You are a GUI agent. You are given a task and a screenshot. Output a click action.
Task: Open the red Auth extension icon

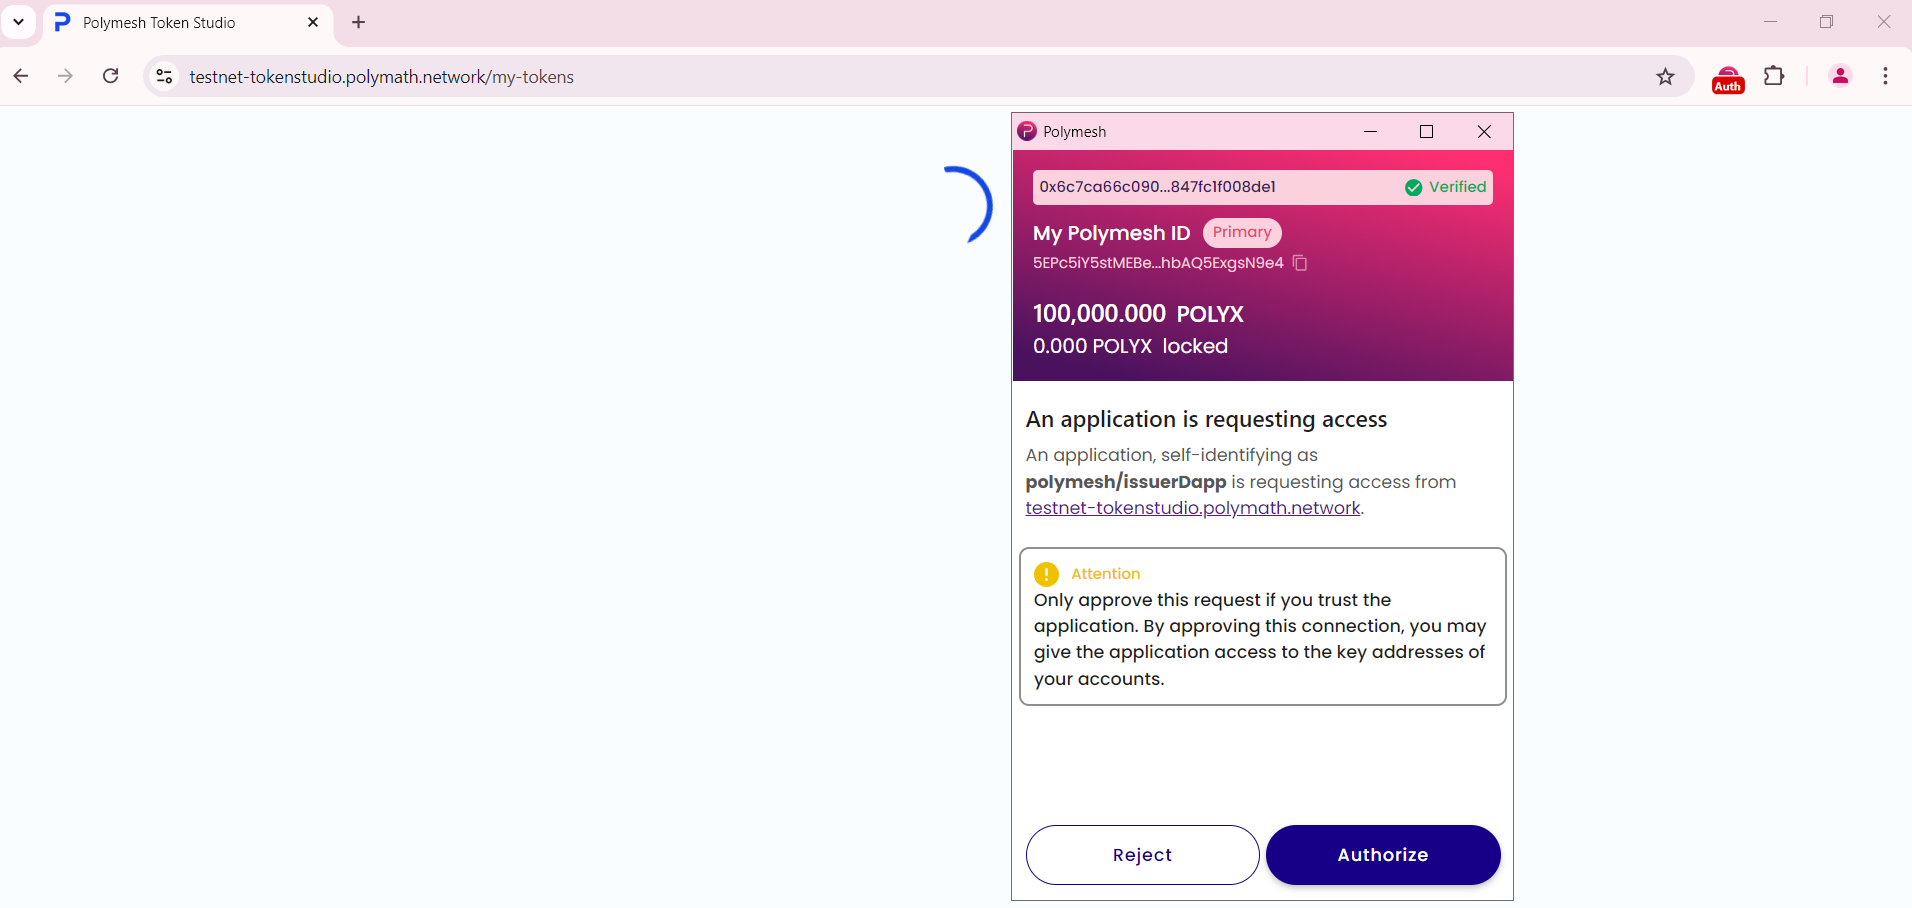click(x=1728, y=78)
